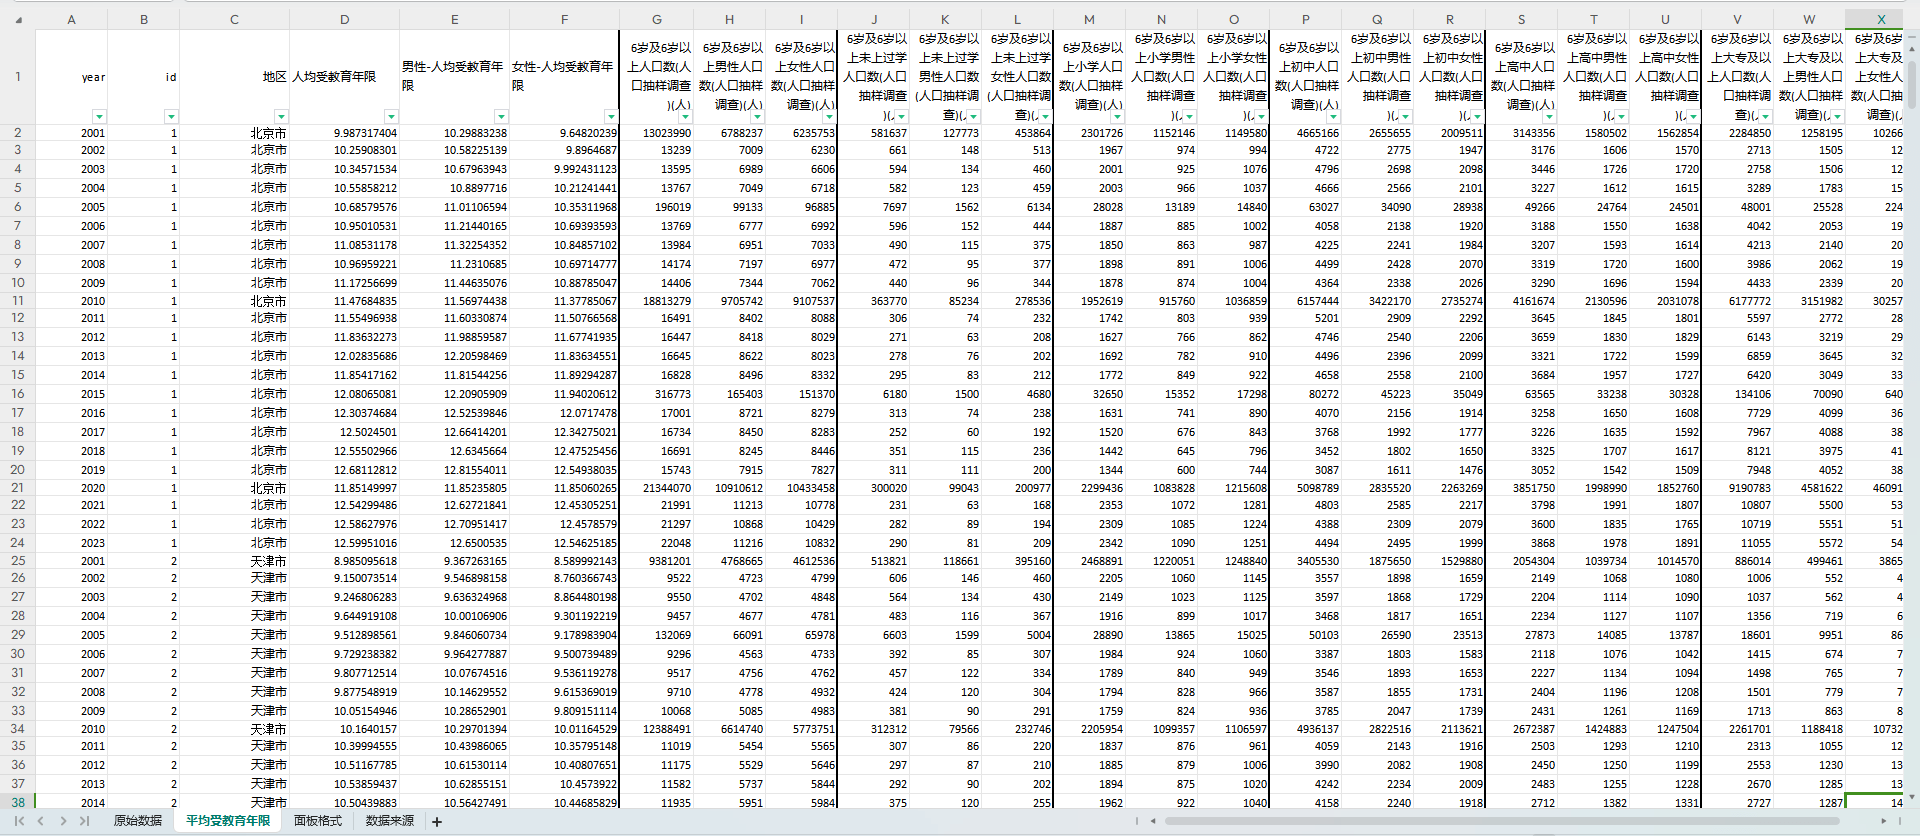1920x836 pixels.
Task: Select cell with value 9.987317404
Action: [x=344, y=133]
